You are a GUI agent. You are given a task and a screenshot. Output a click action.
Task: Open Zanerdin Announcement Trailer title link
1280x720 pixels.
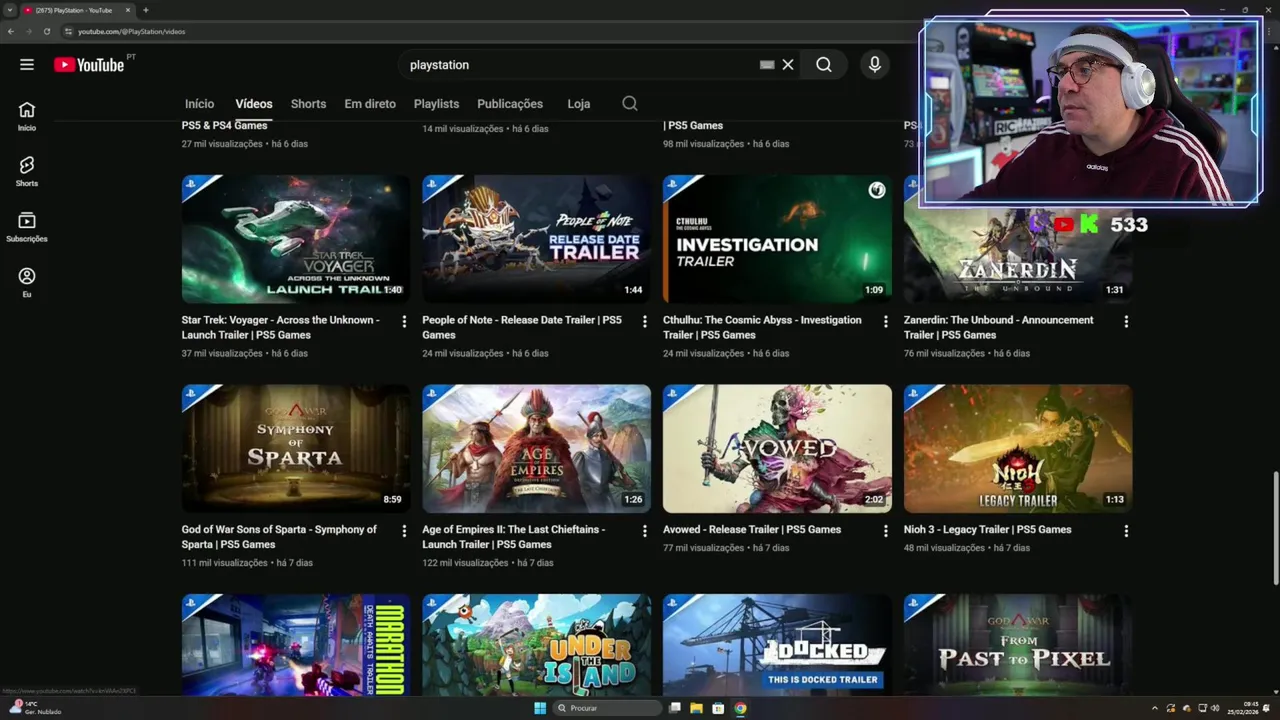(998, 327)
